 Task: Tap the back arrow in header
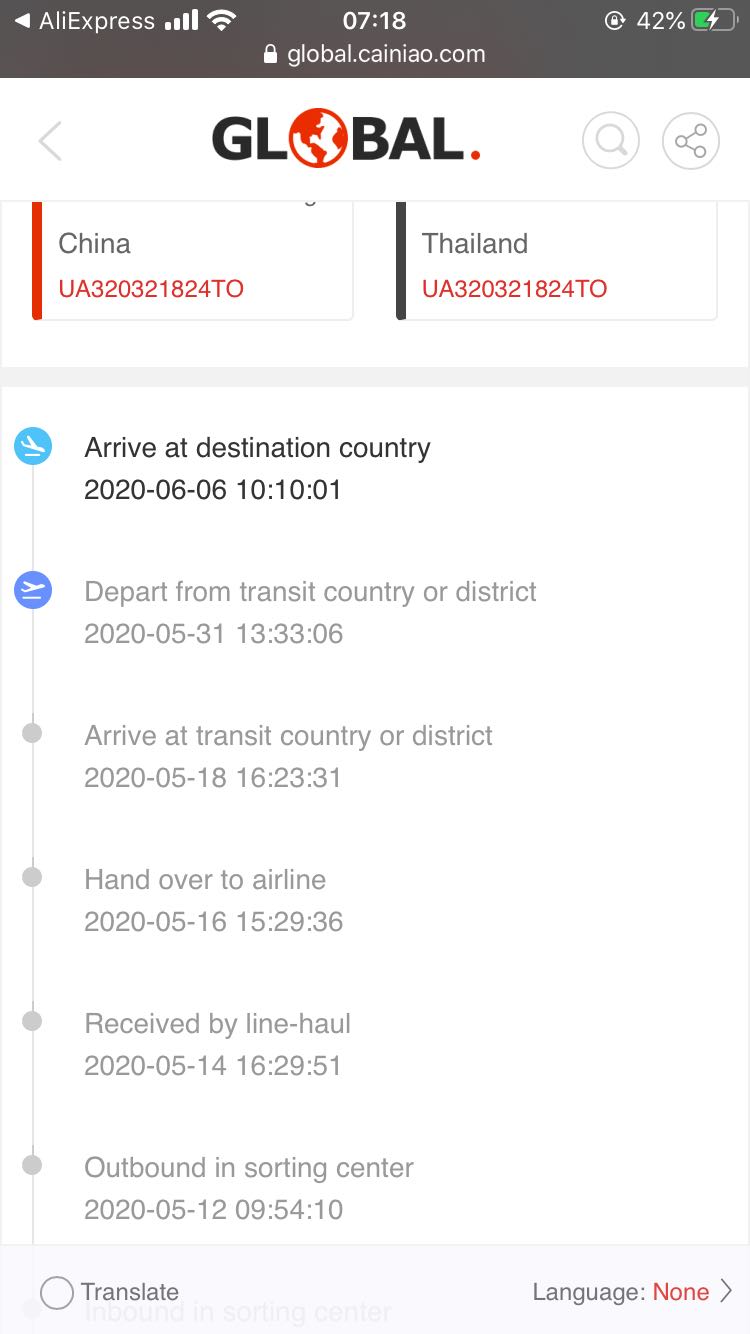pos(50,141)
